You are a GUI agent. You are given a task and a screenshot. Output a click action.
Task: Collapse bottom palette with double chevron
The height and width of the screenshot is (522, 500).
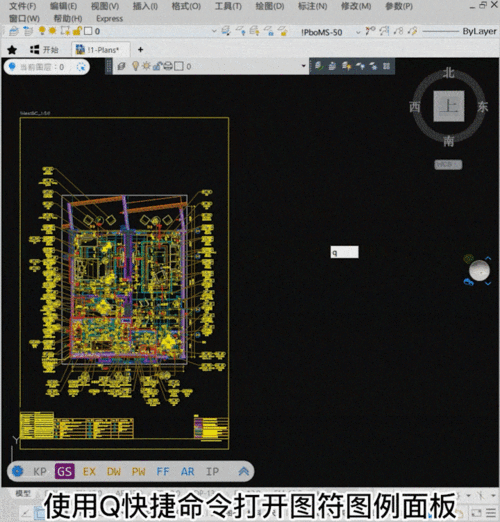(x=244, y=471)
